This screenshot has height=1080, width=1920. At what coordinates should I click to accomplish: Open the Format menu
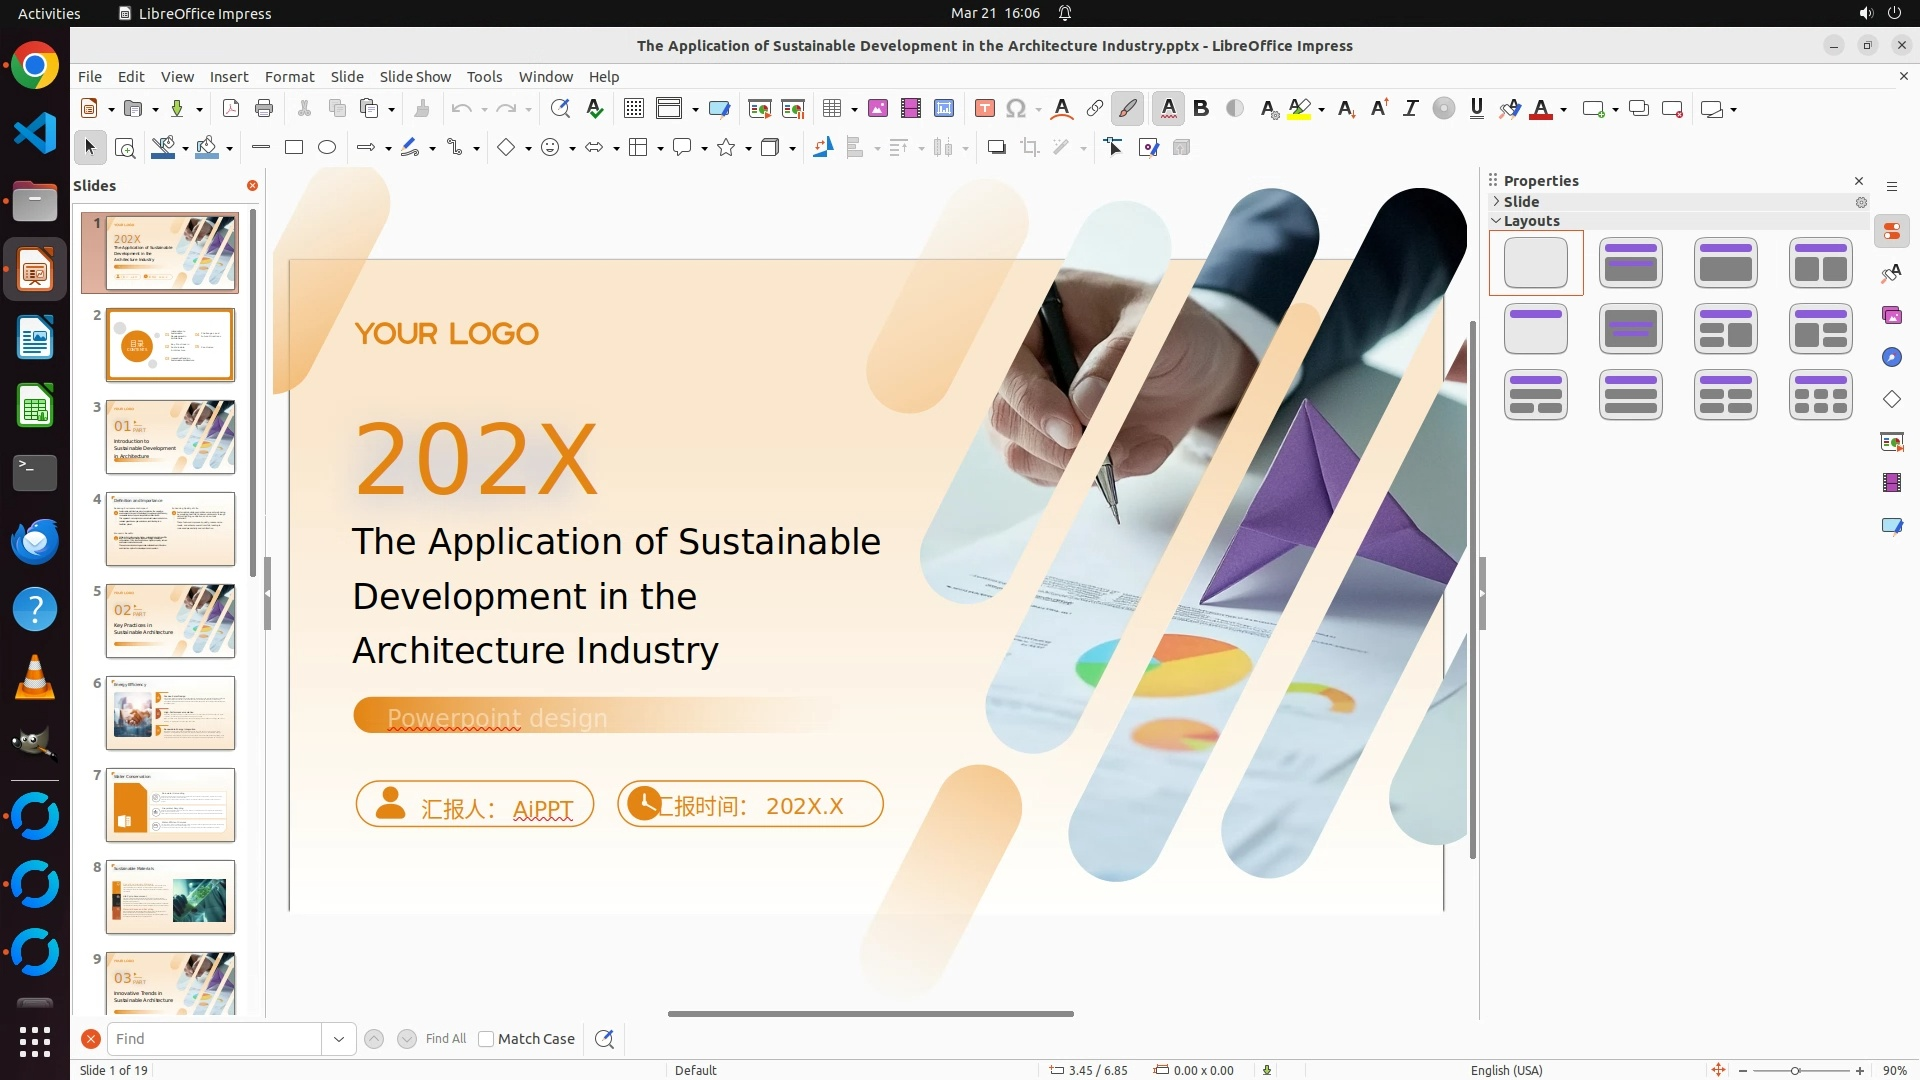point(289,77)
